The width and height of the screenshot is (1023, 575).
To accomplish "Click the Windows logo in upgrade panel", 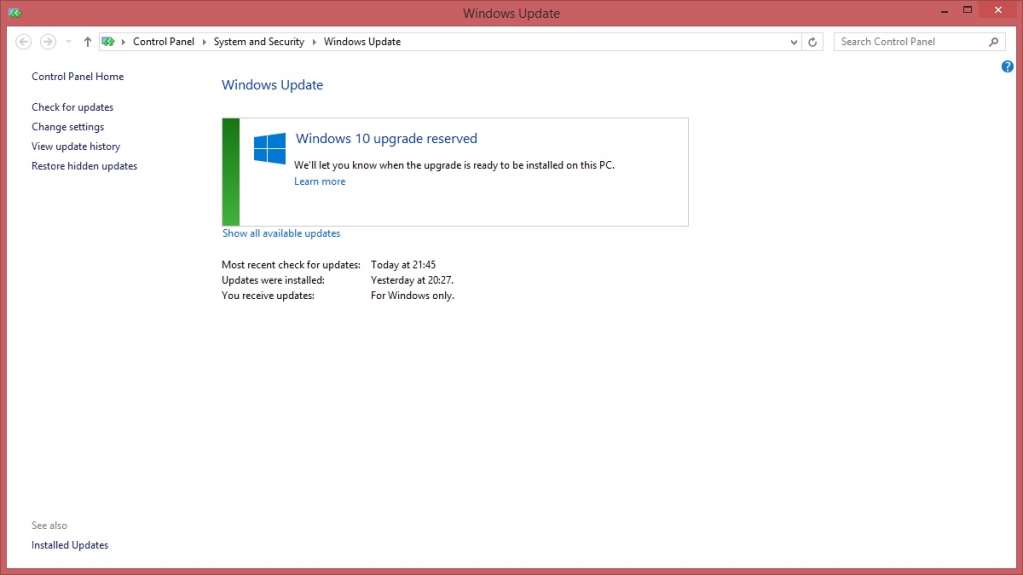I will pyautogui.click(x=270, y=149).
